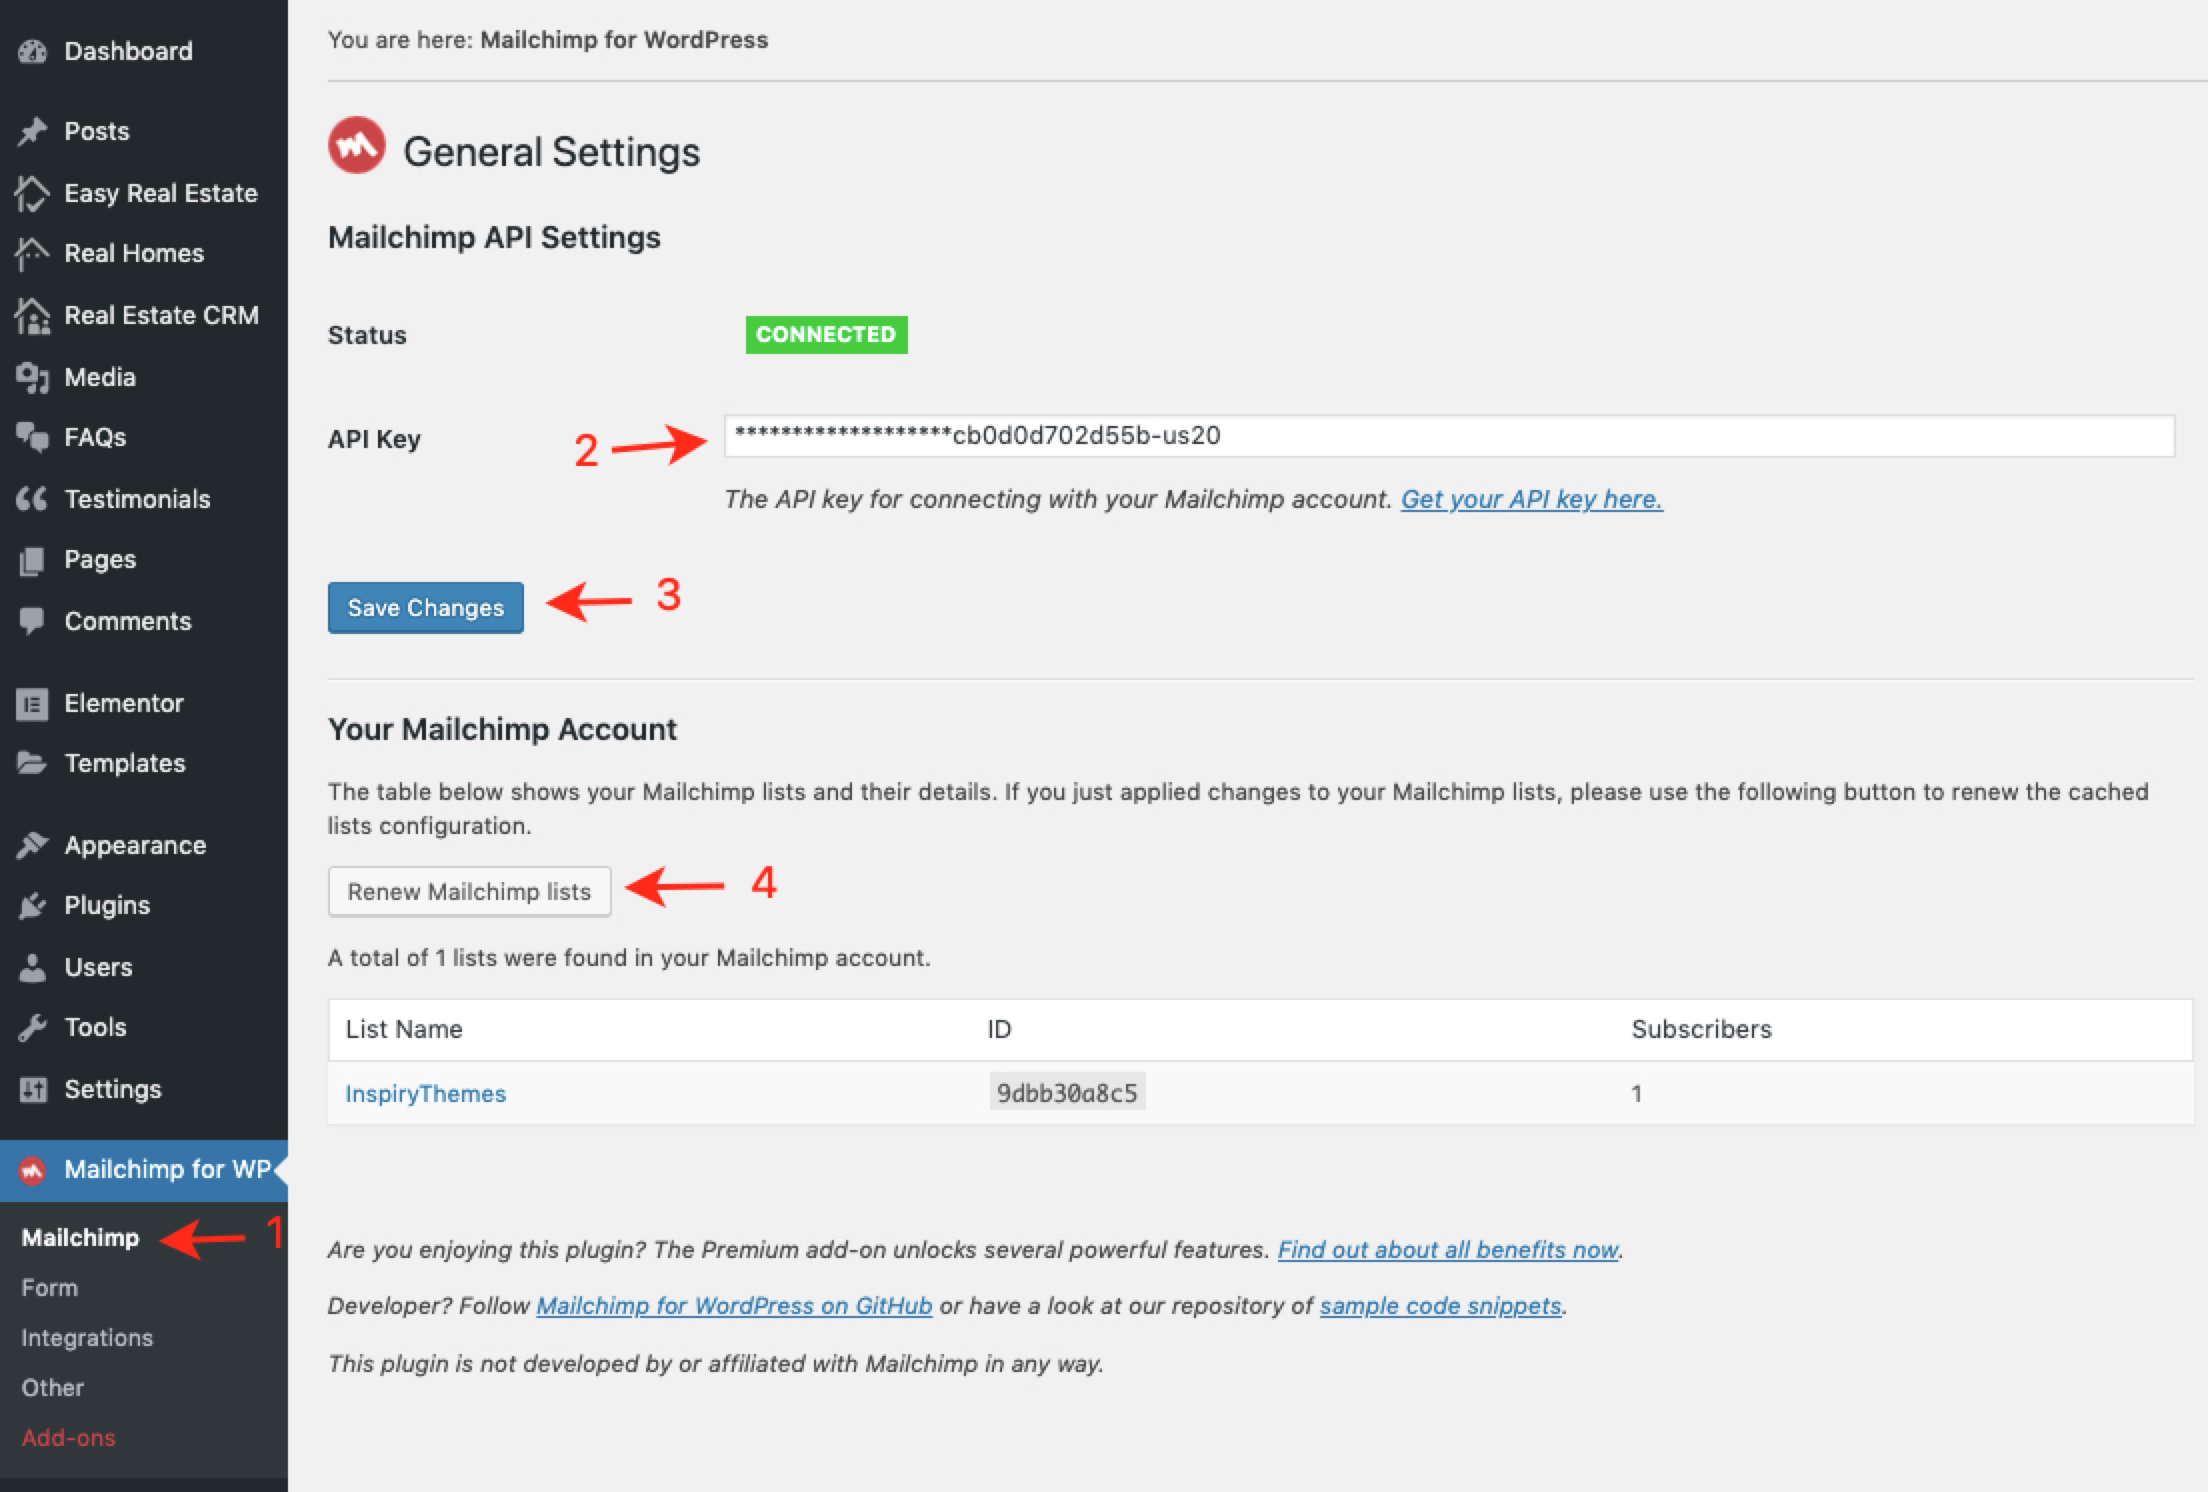Open the Integrations submenu item
The height and width of the screenshot is (1492, 2208).
coord(87,1338)
